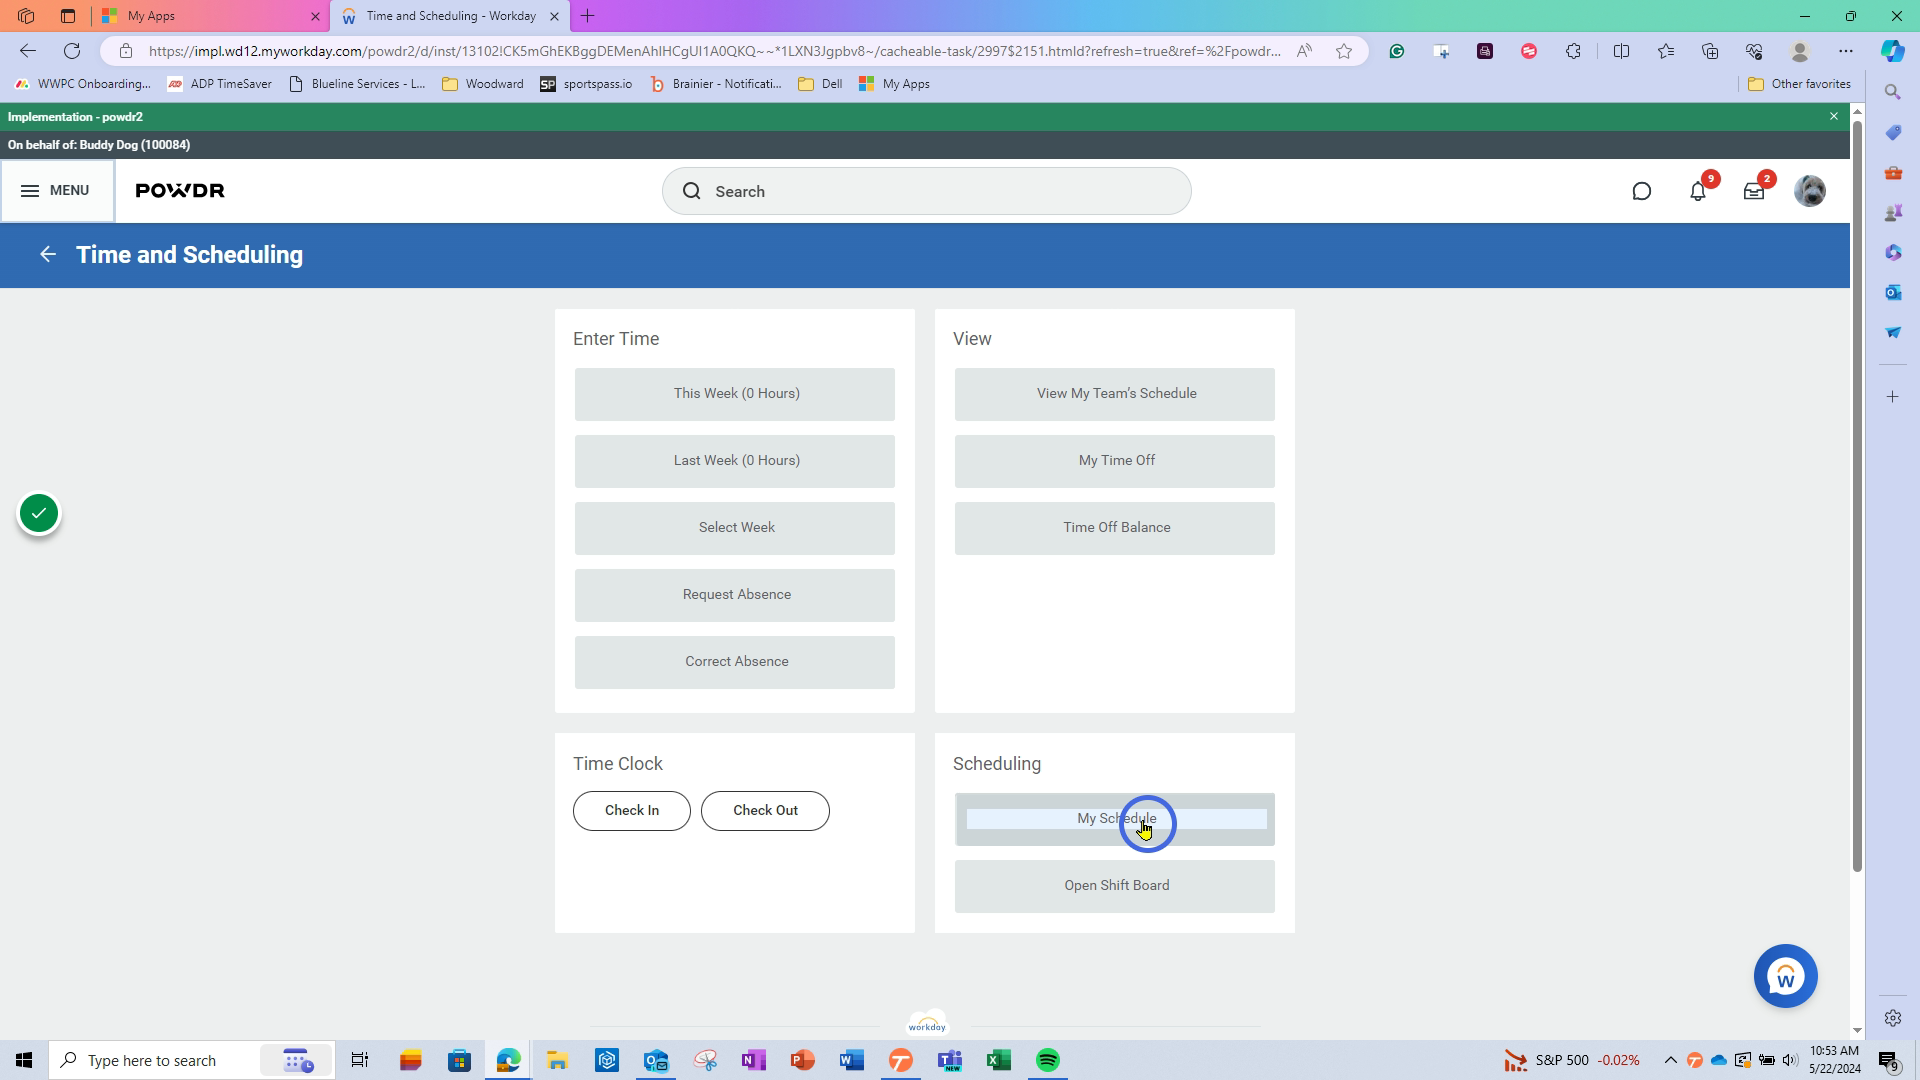
Task: Click the Check In button
Action: pyautogui.click(x=632, y=811)
